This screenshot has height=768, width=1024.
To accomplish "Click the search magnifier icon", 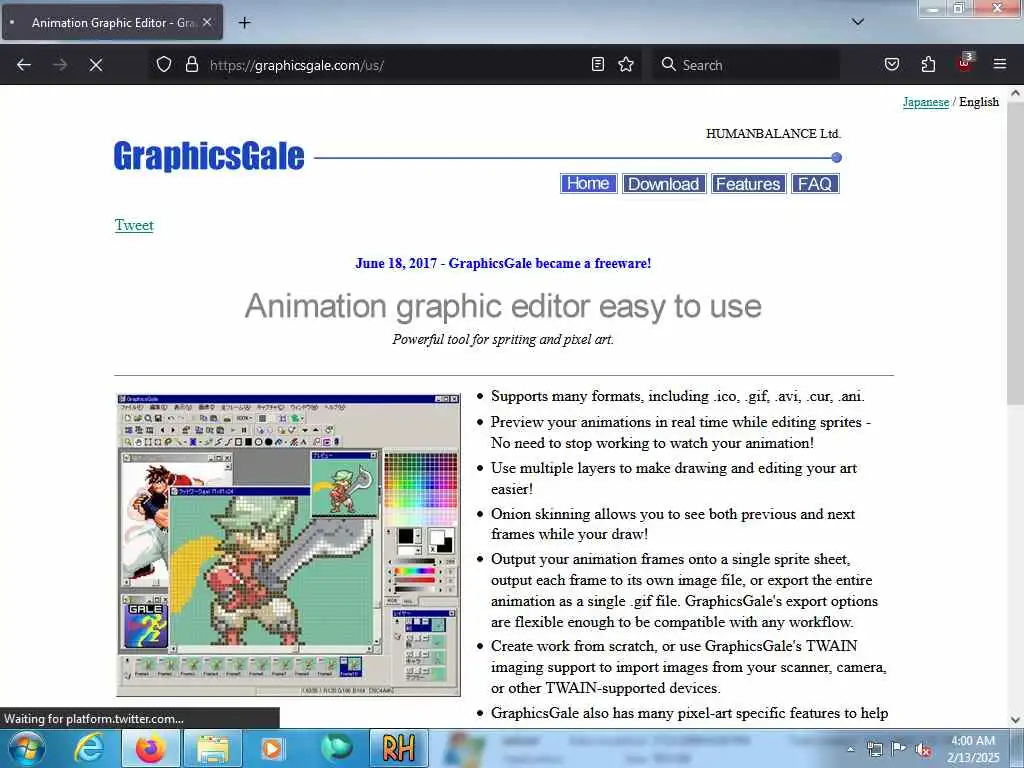I will [x=668, y=65].
